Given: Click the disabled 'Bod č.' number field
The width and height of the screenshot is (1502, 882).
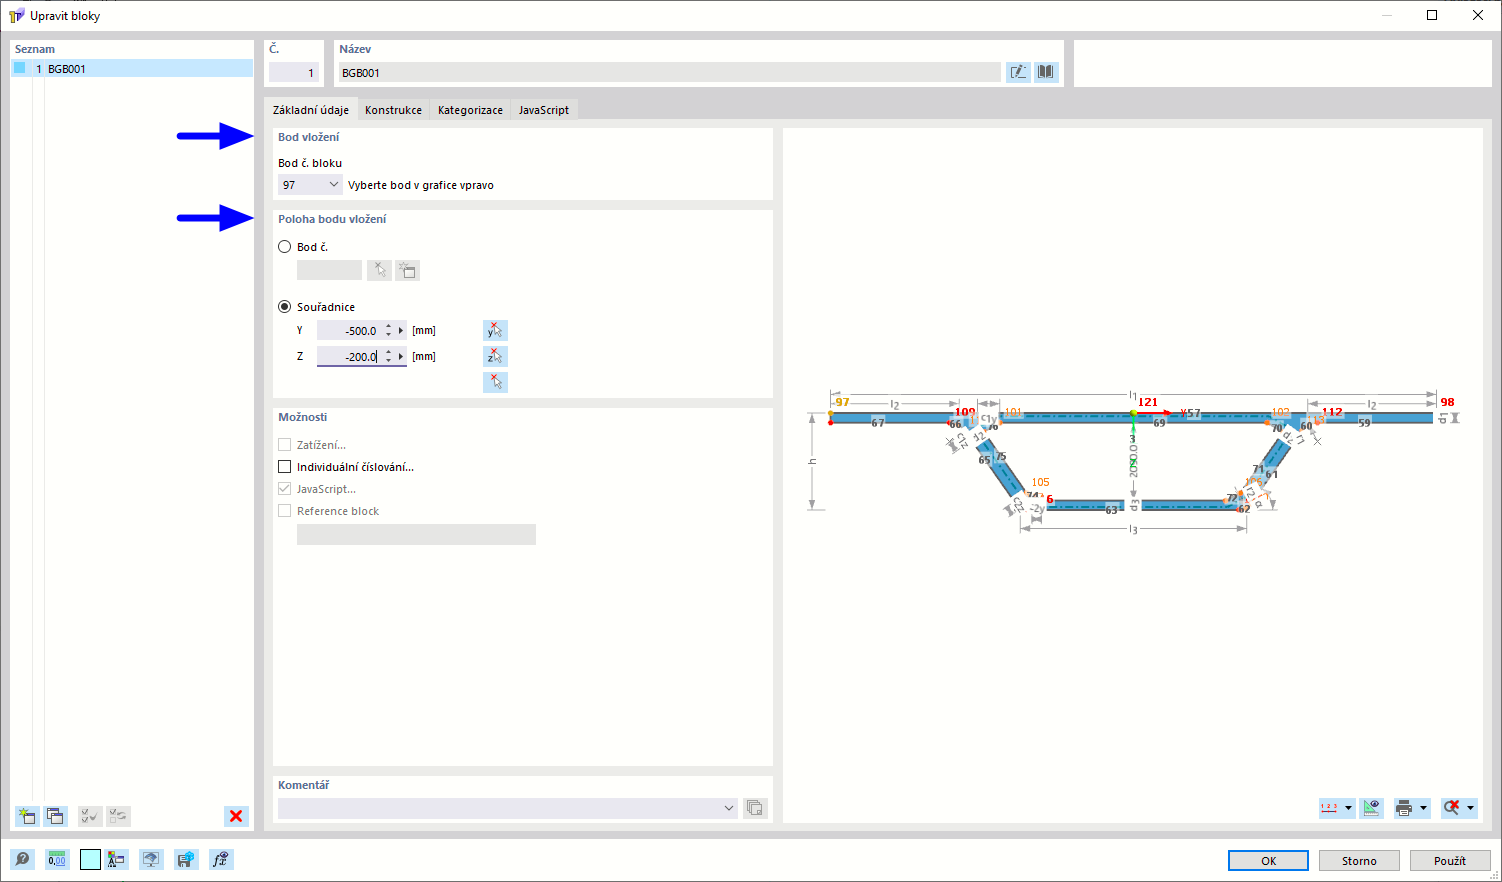Looking at the screenshot, I should pyautogui.click(x=329, y=270).
